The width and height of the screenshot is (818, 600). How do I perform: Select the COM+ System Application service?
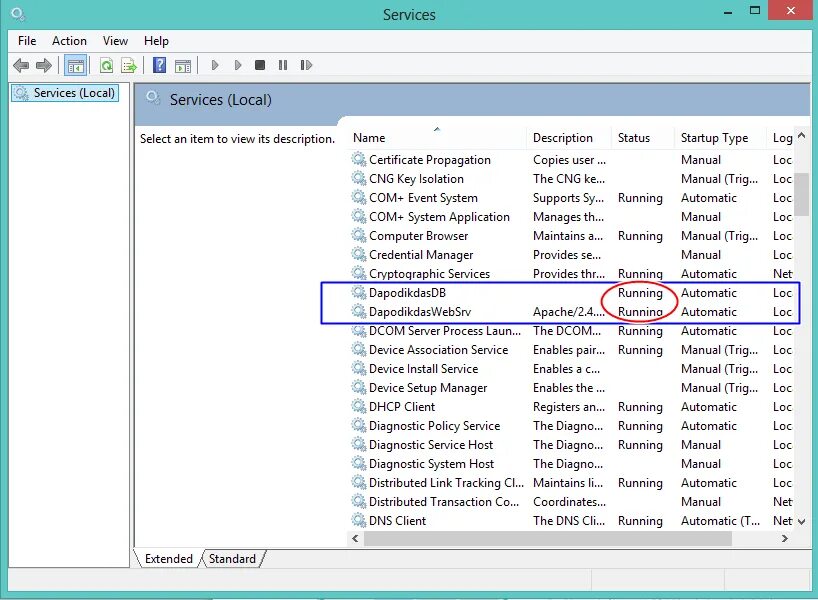click(571, 217)
